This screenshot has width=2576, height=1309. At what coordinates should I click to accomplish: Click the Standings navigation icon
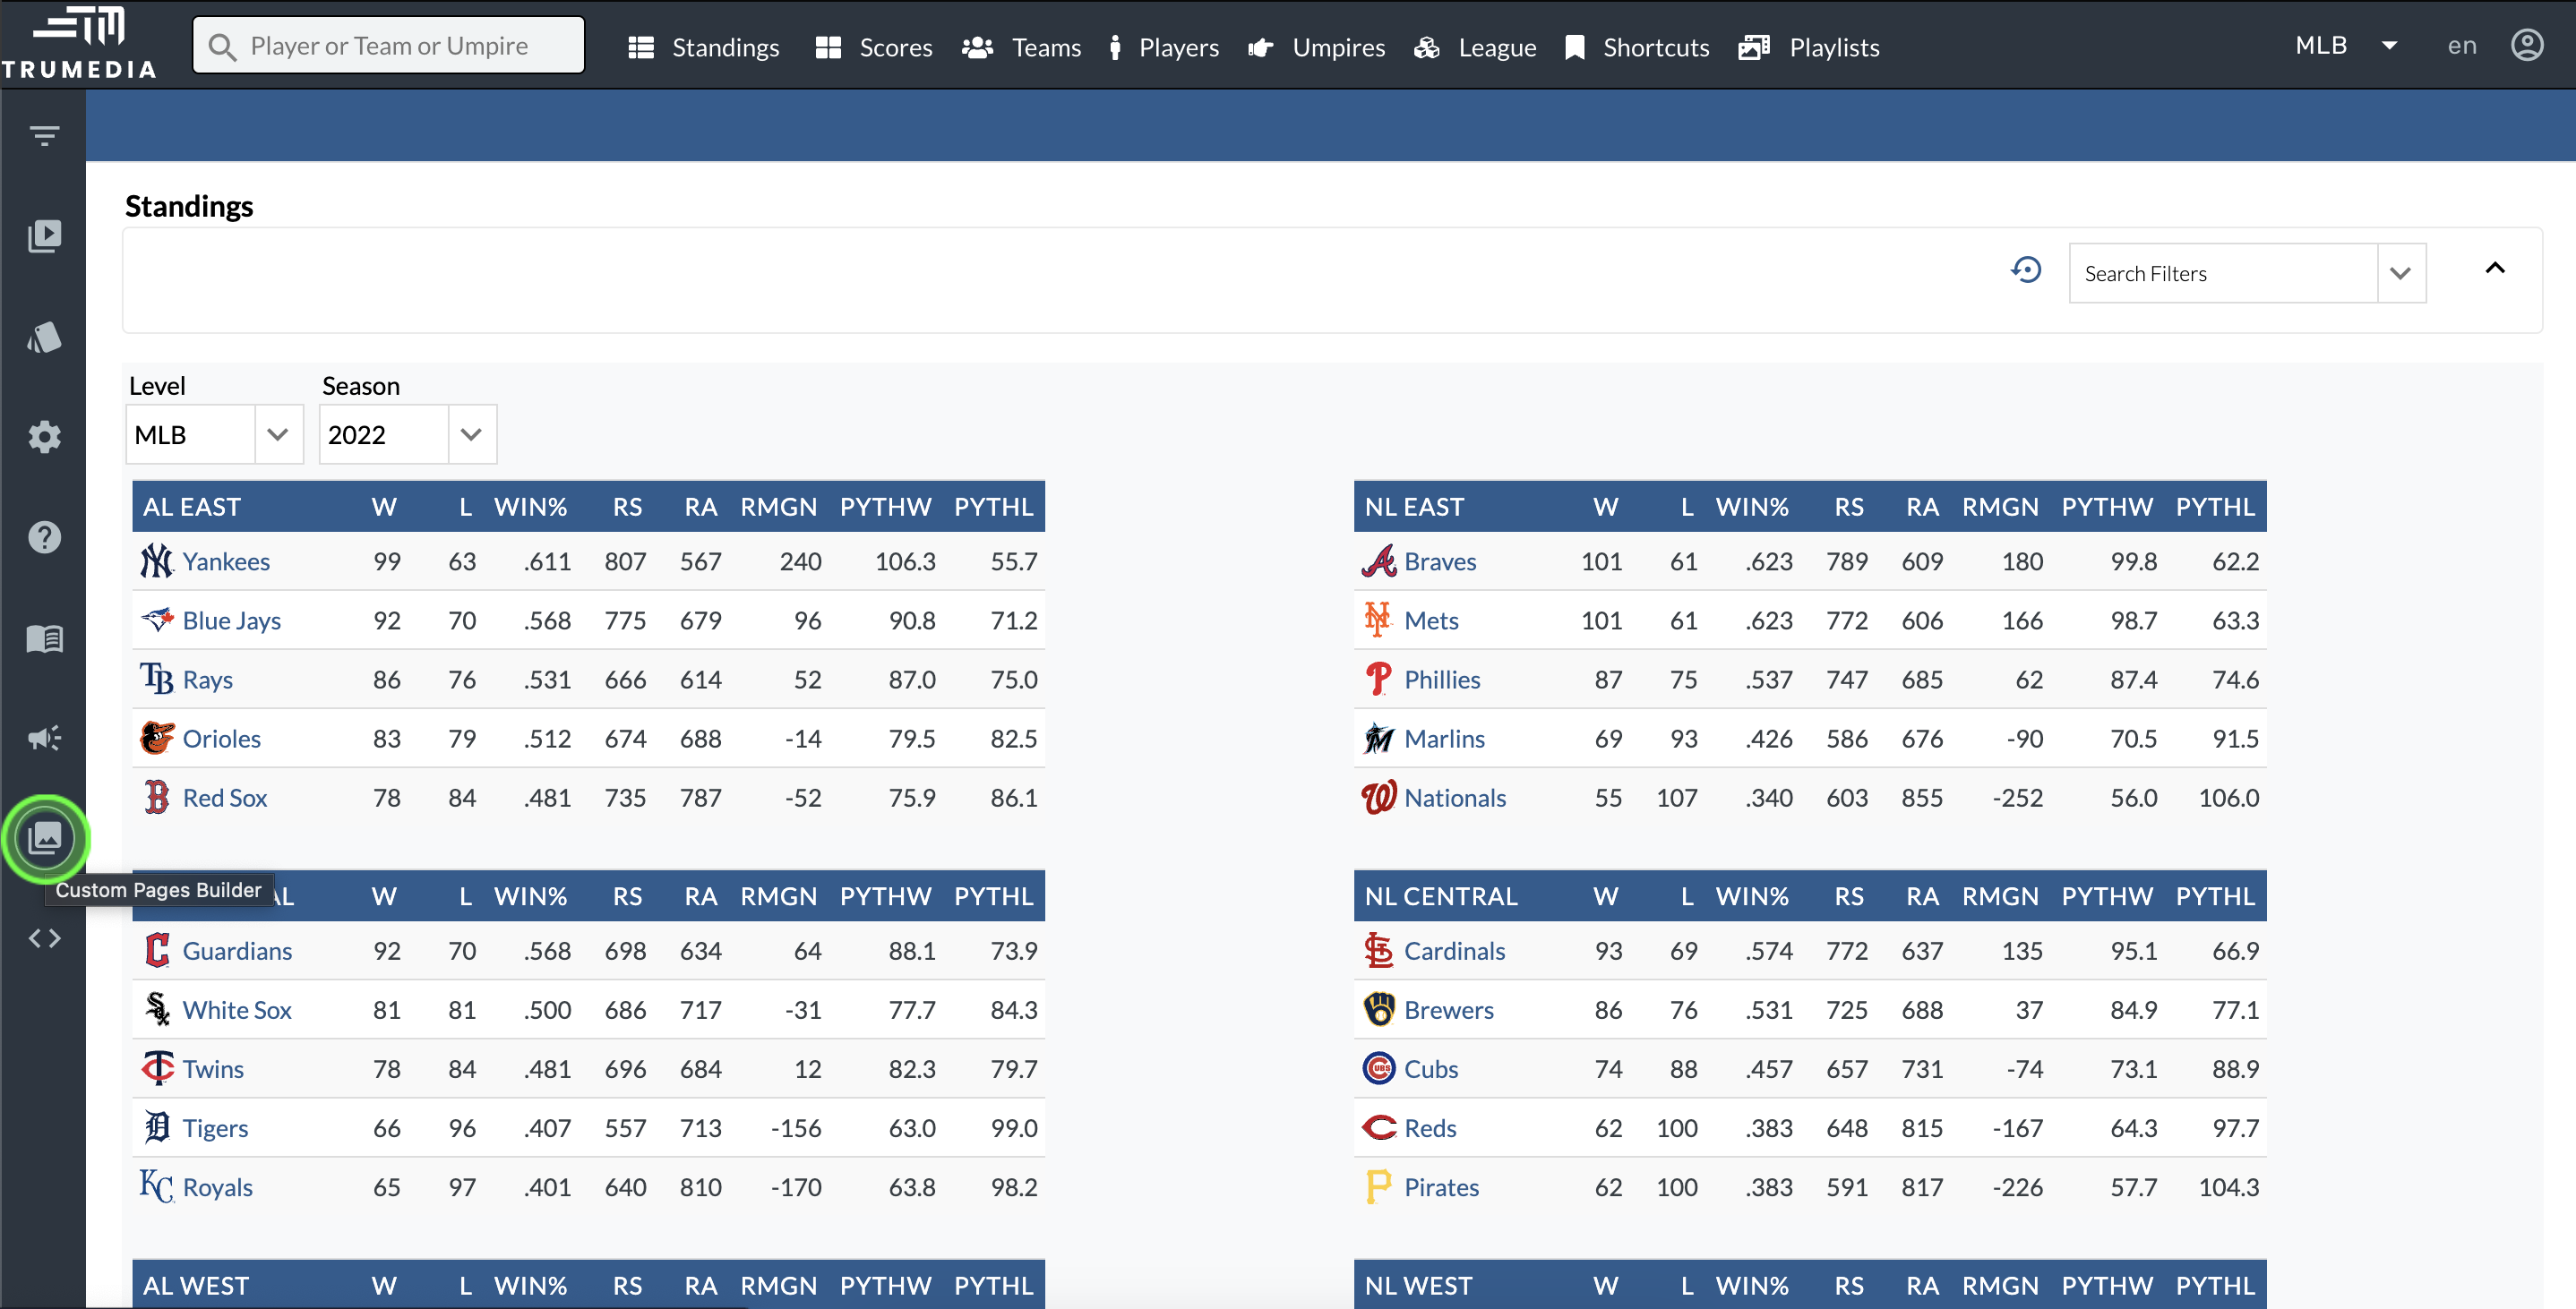tap(643, 45)
